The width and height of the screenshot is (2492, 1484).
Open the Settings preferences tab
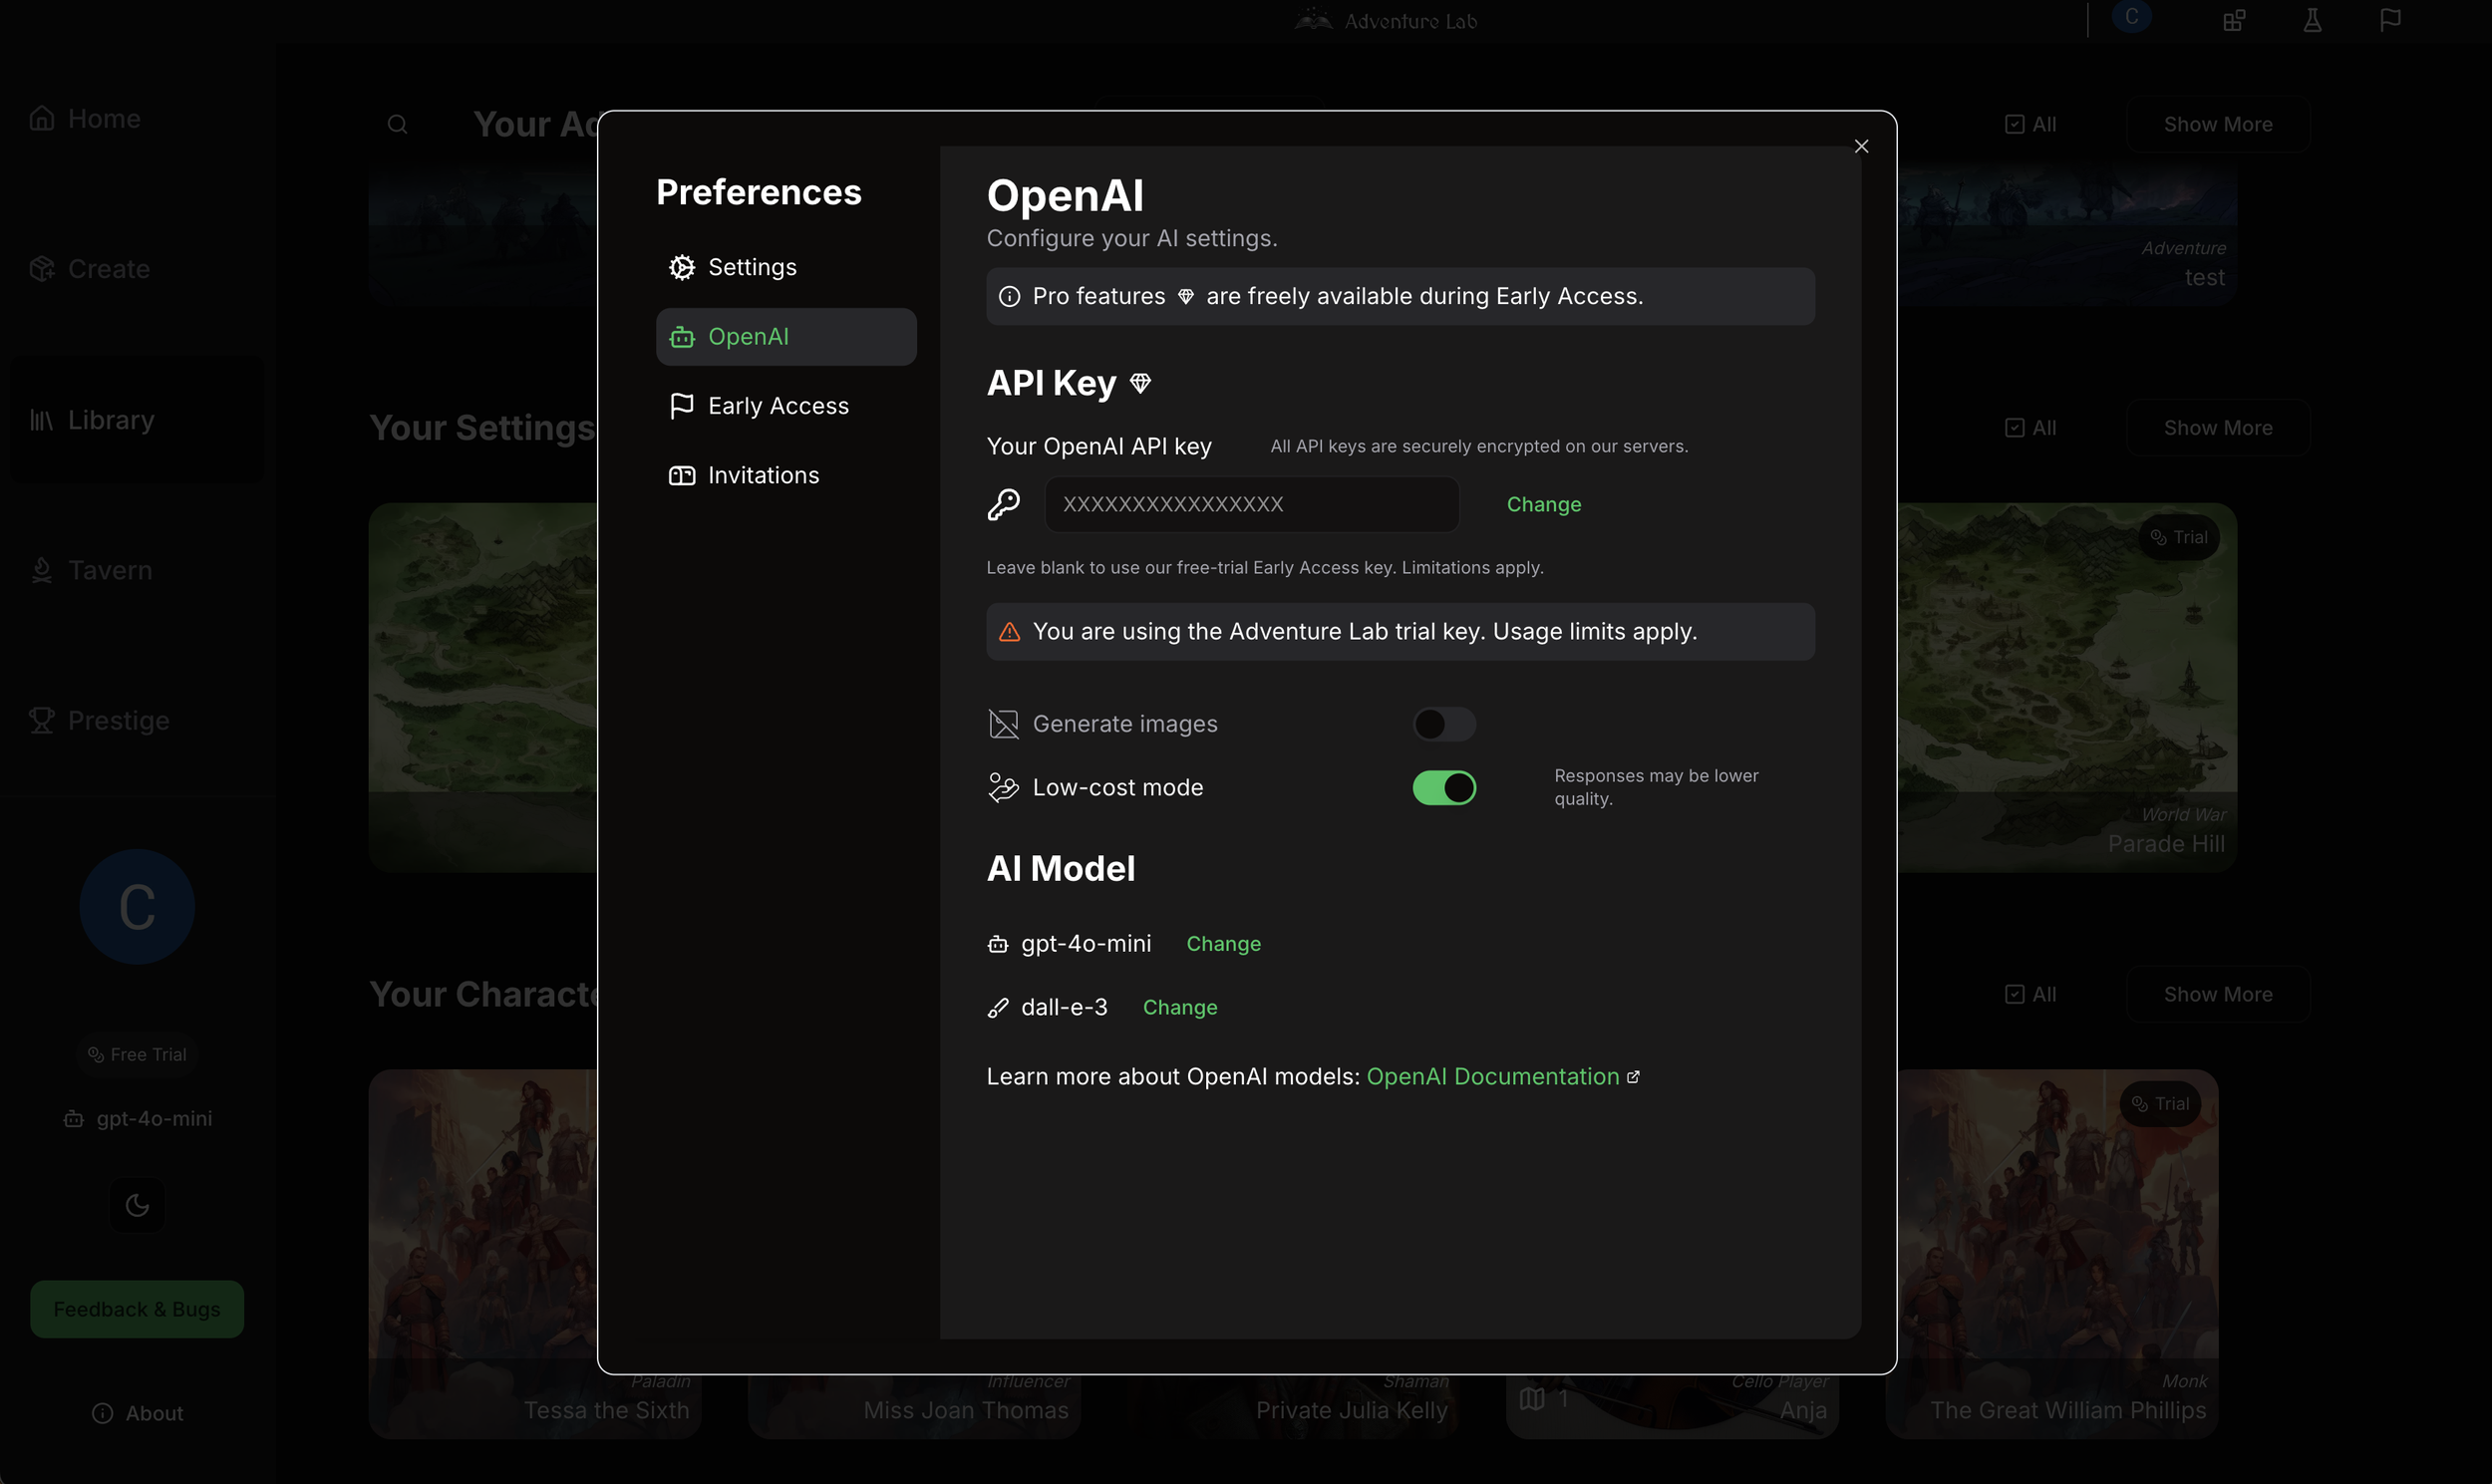click(786, 267)
